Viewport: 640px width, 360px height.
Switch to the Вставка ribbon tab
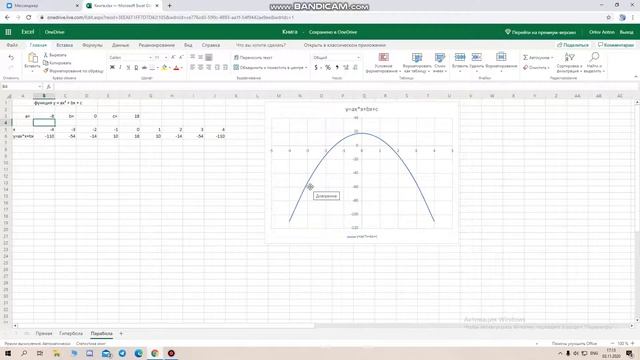point(64,45)
